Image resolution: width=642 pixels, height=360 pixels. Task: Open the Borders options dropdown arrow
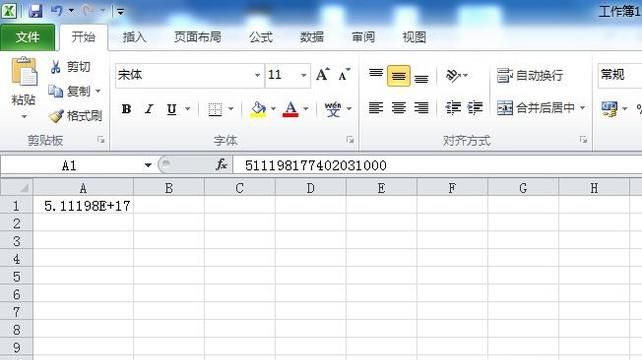pyautogui.click(x=231, y=109)
